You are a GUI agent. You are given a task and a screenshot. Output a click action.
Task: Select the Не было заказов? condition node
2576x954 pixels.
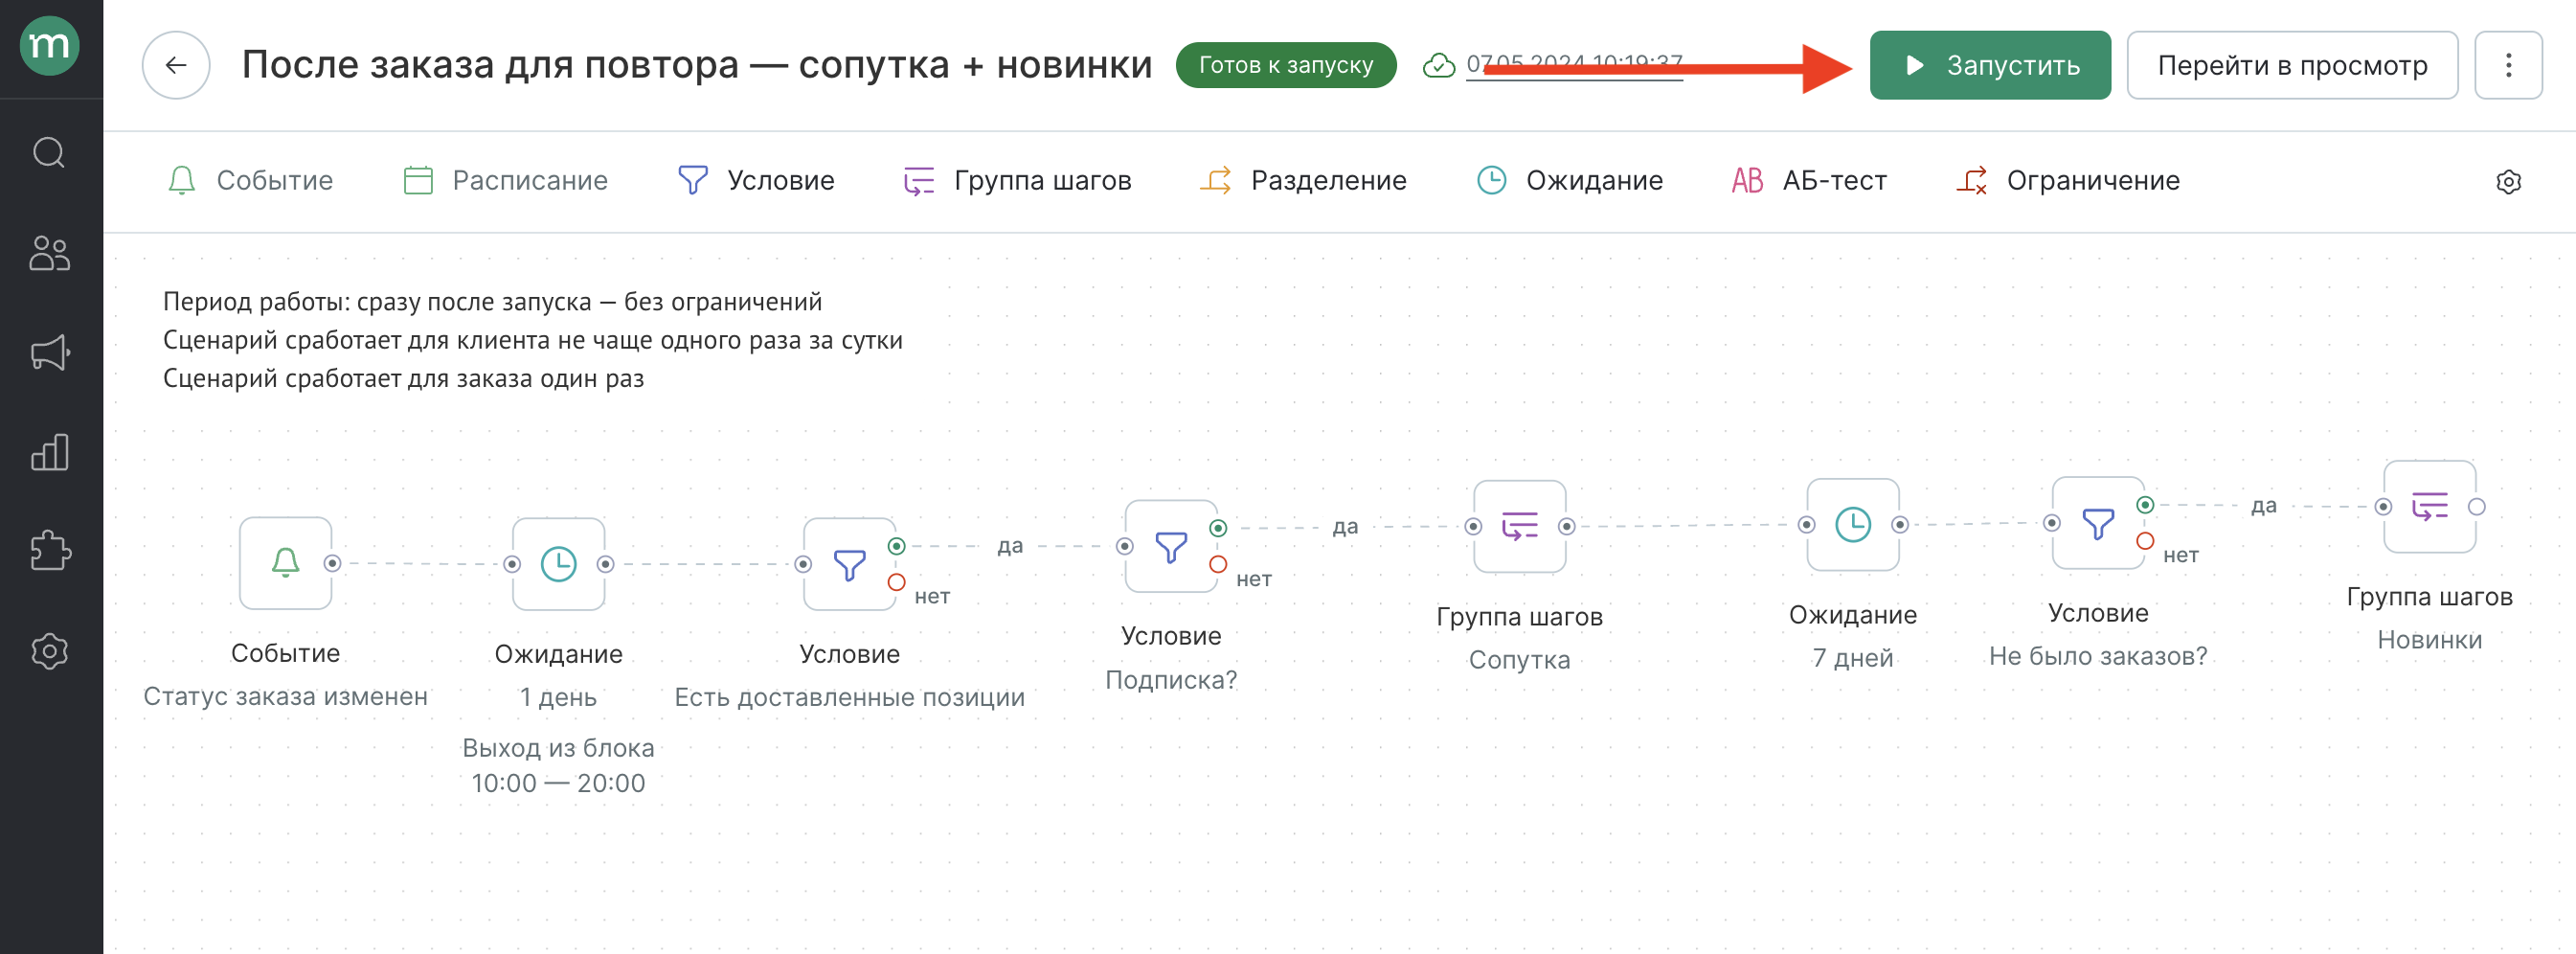2097,523
